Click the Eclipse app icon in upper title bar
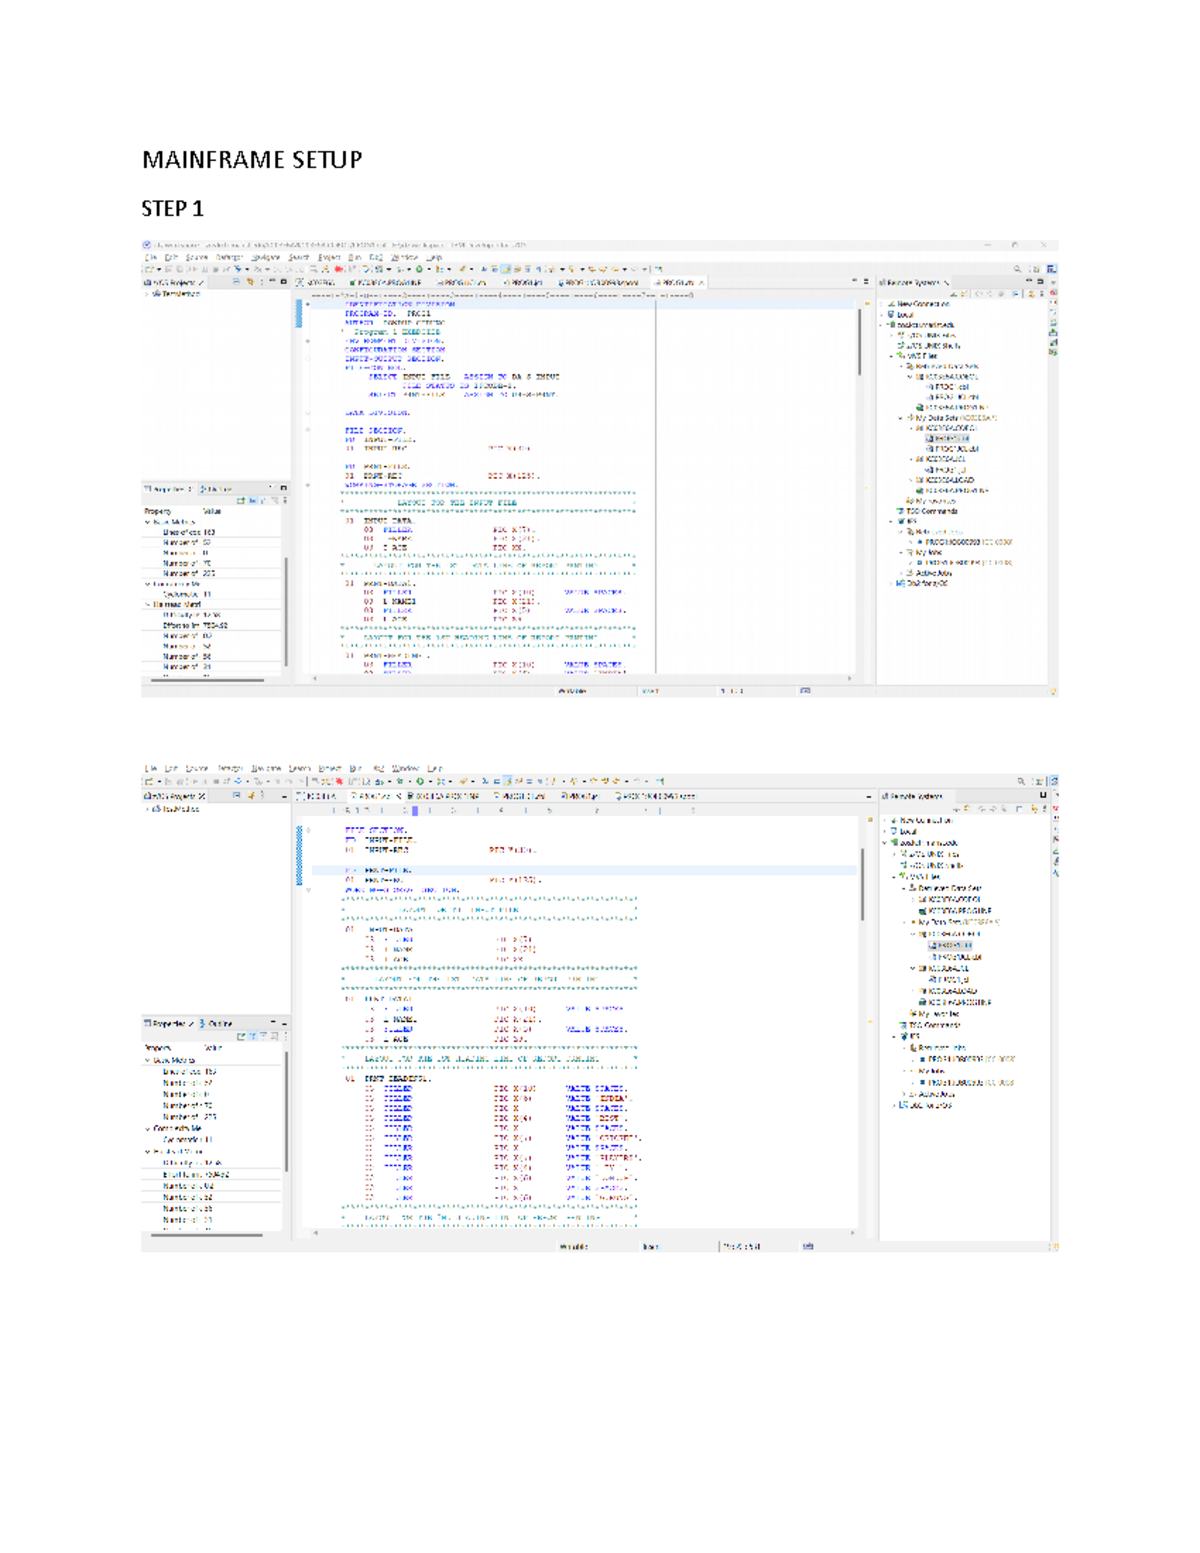The height and width of the screenshot is (1553, 1200). coord(147,245)
